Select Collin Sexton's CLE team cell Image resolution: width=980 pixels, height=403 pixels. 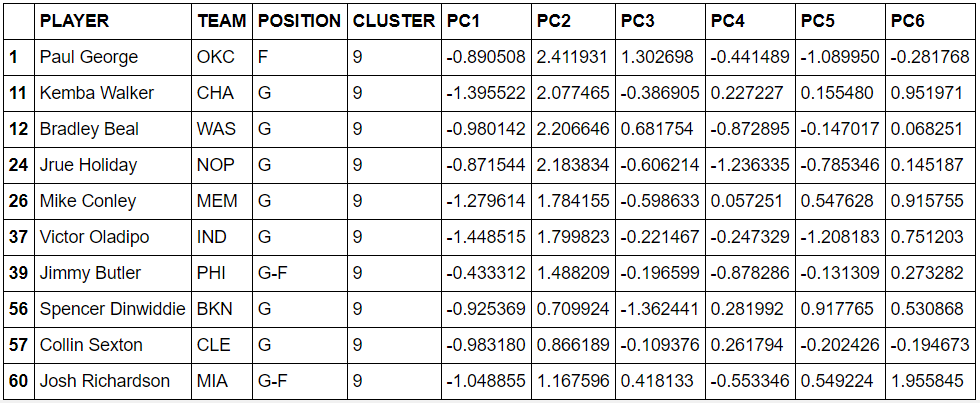(x=222, y=345)
